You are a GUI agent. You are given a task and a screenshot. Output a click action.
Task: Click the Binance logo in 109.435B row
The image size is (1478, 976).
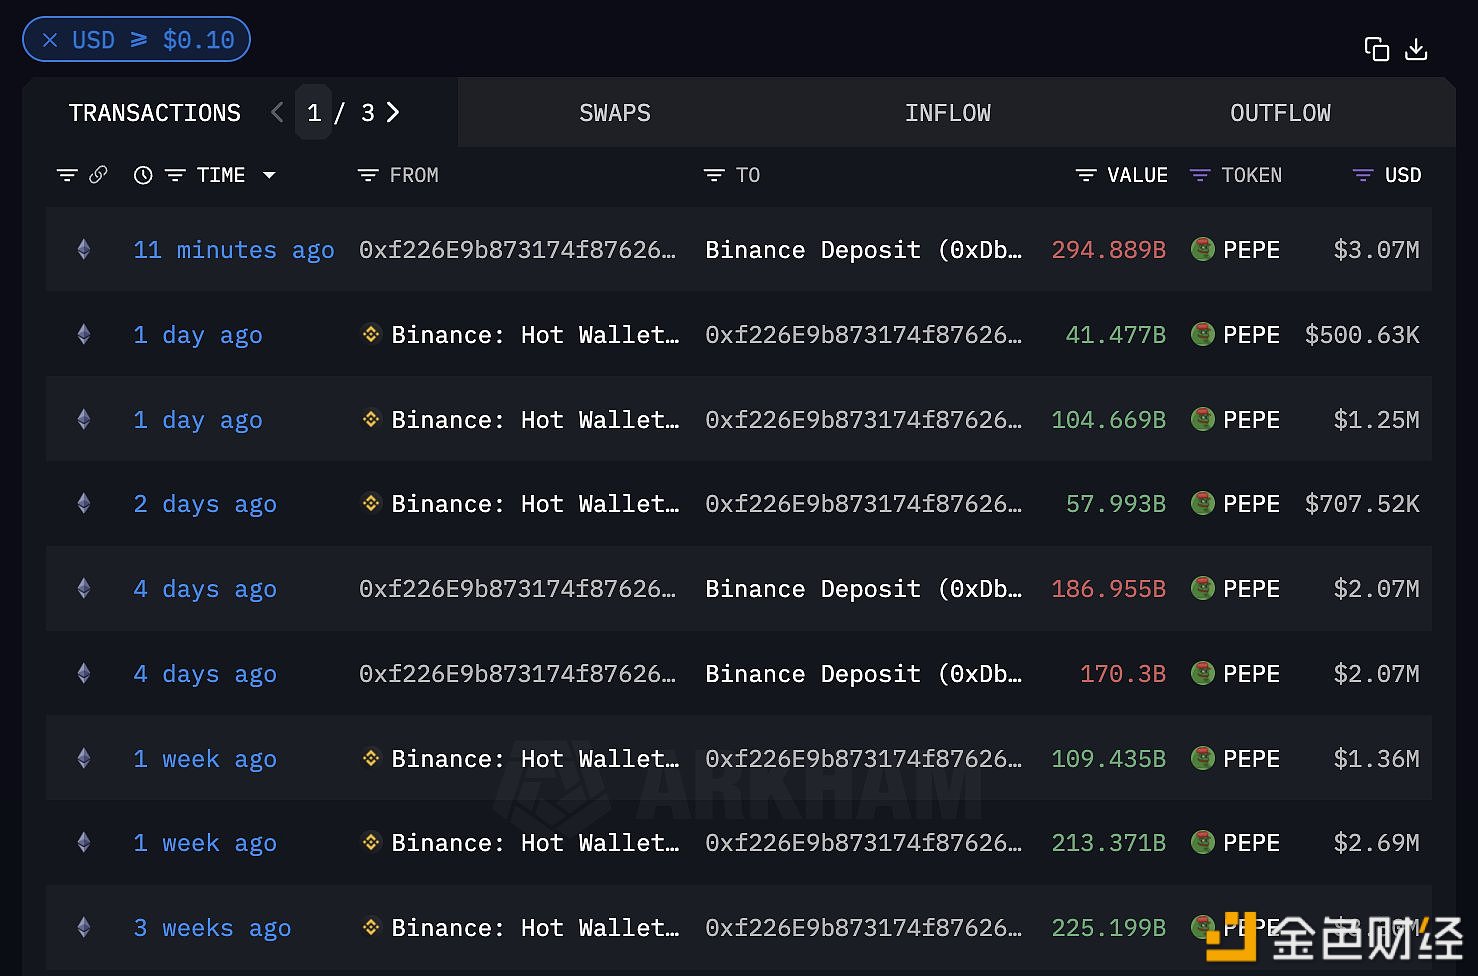click(371, 758)
